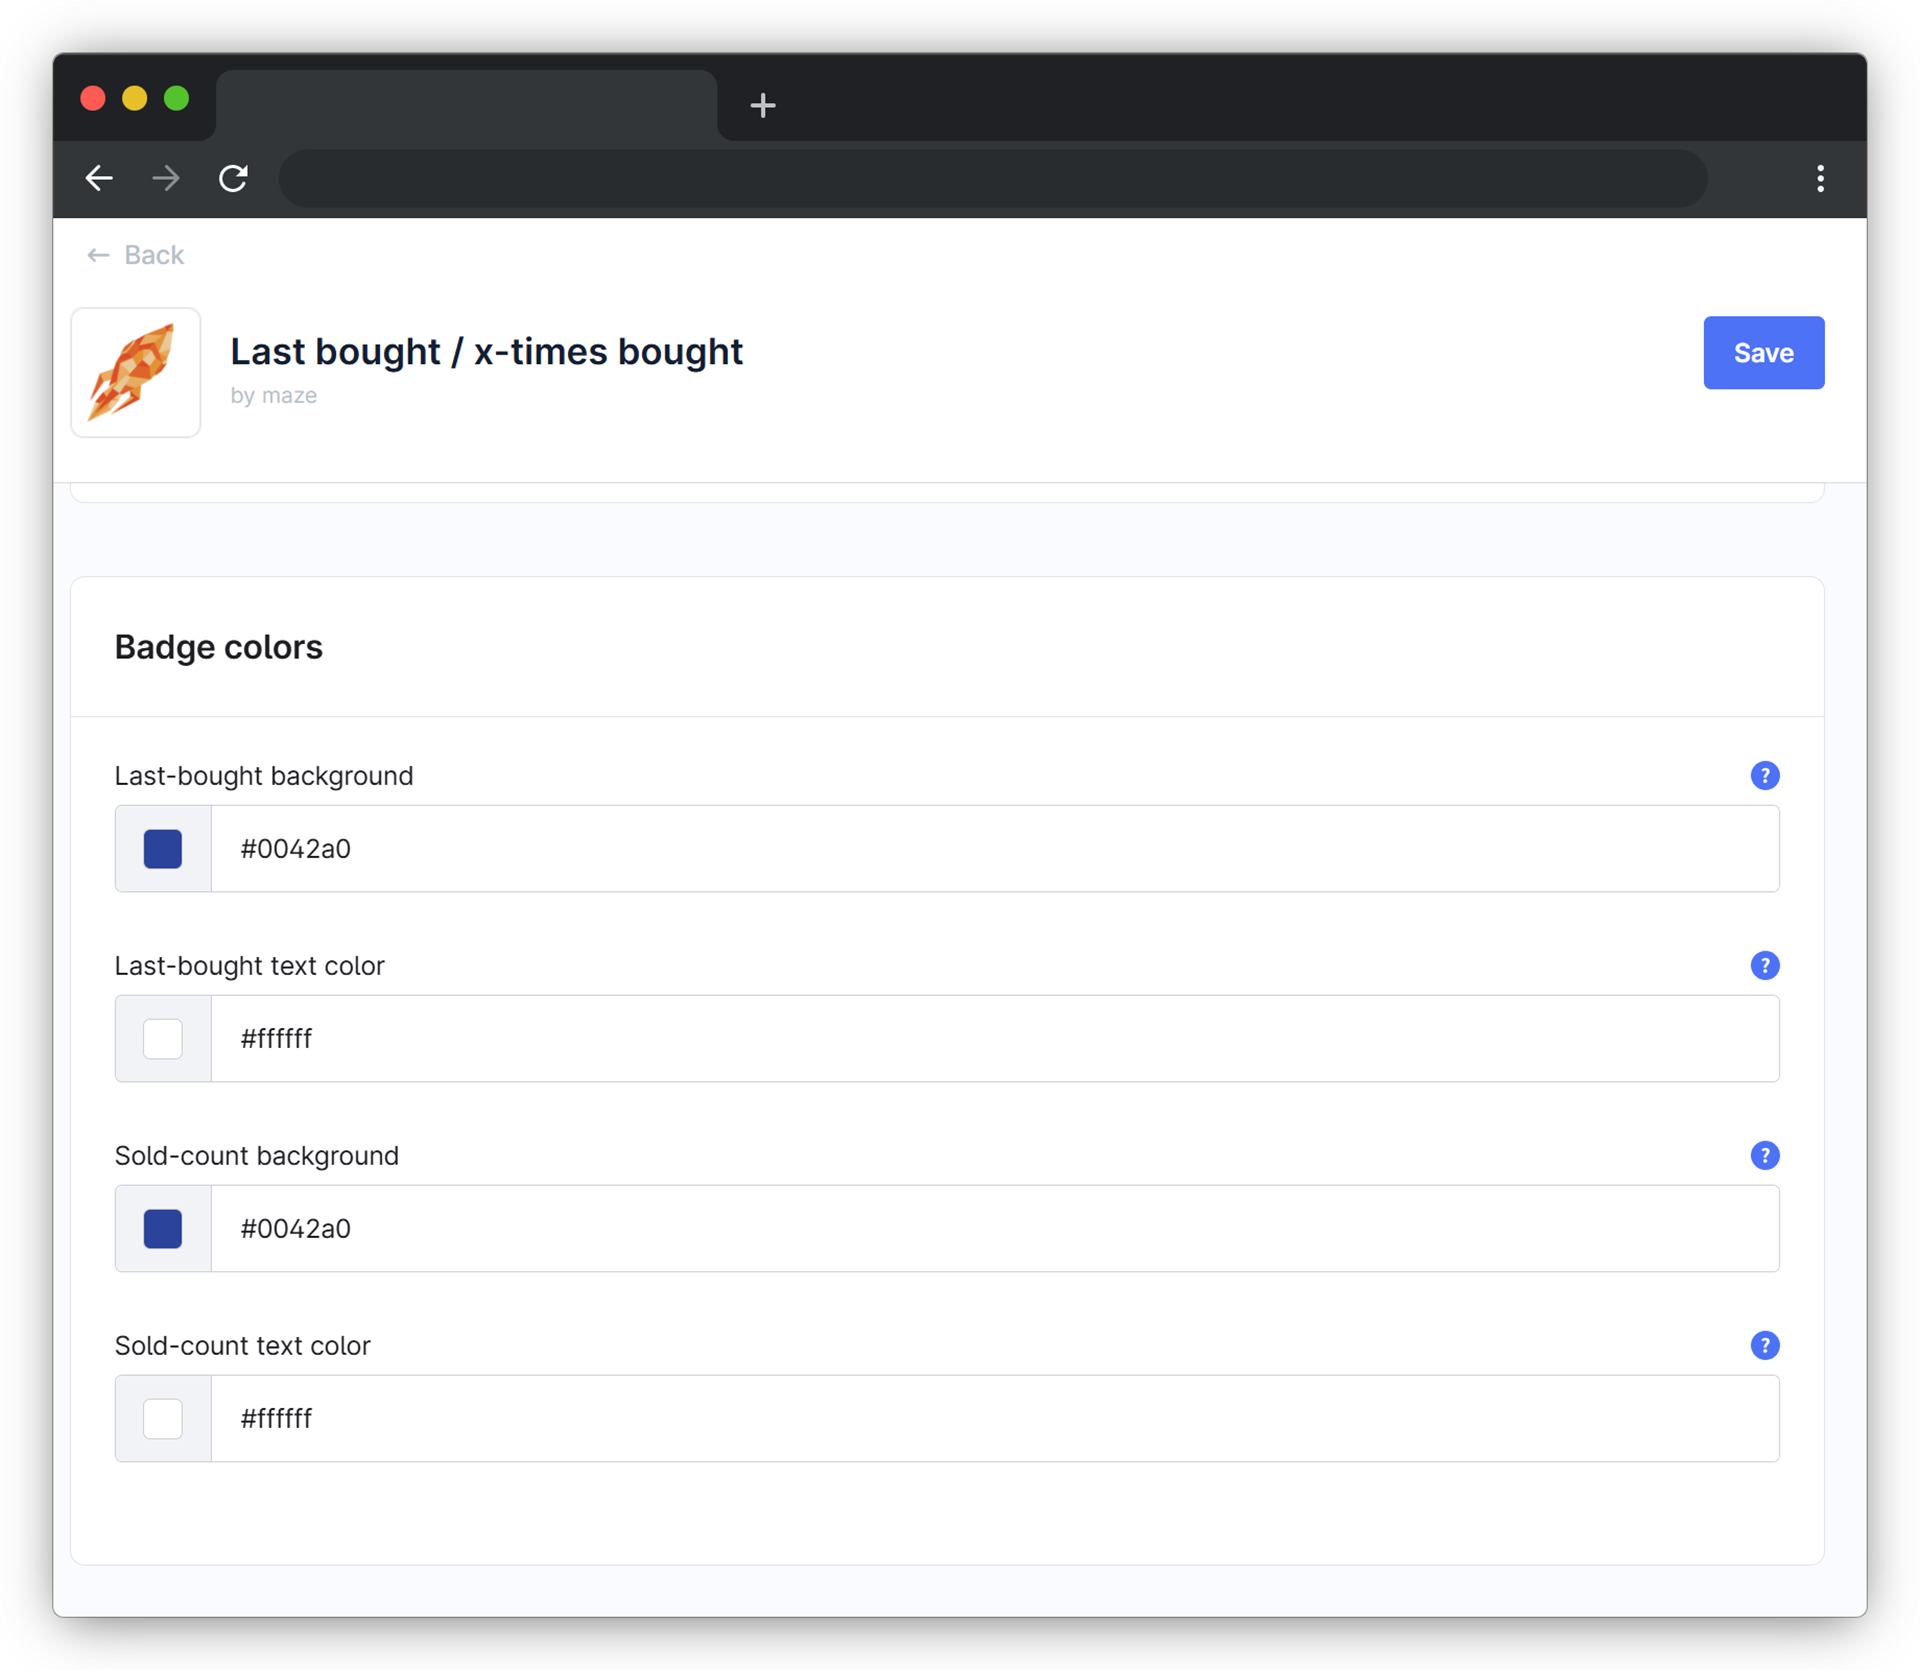Click the browser back arrow

click(x=99, y=178)
